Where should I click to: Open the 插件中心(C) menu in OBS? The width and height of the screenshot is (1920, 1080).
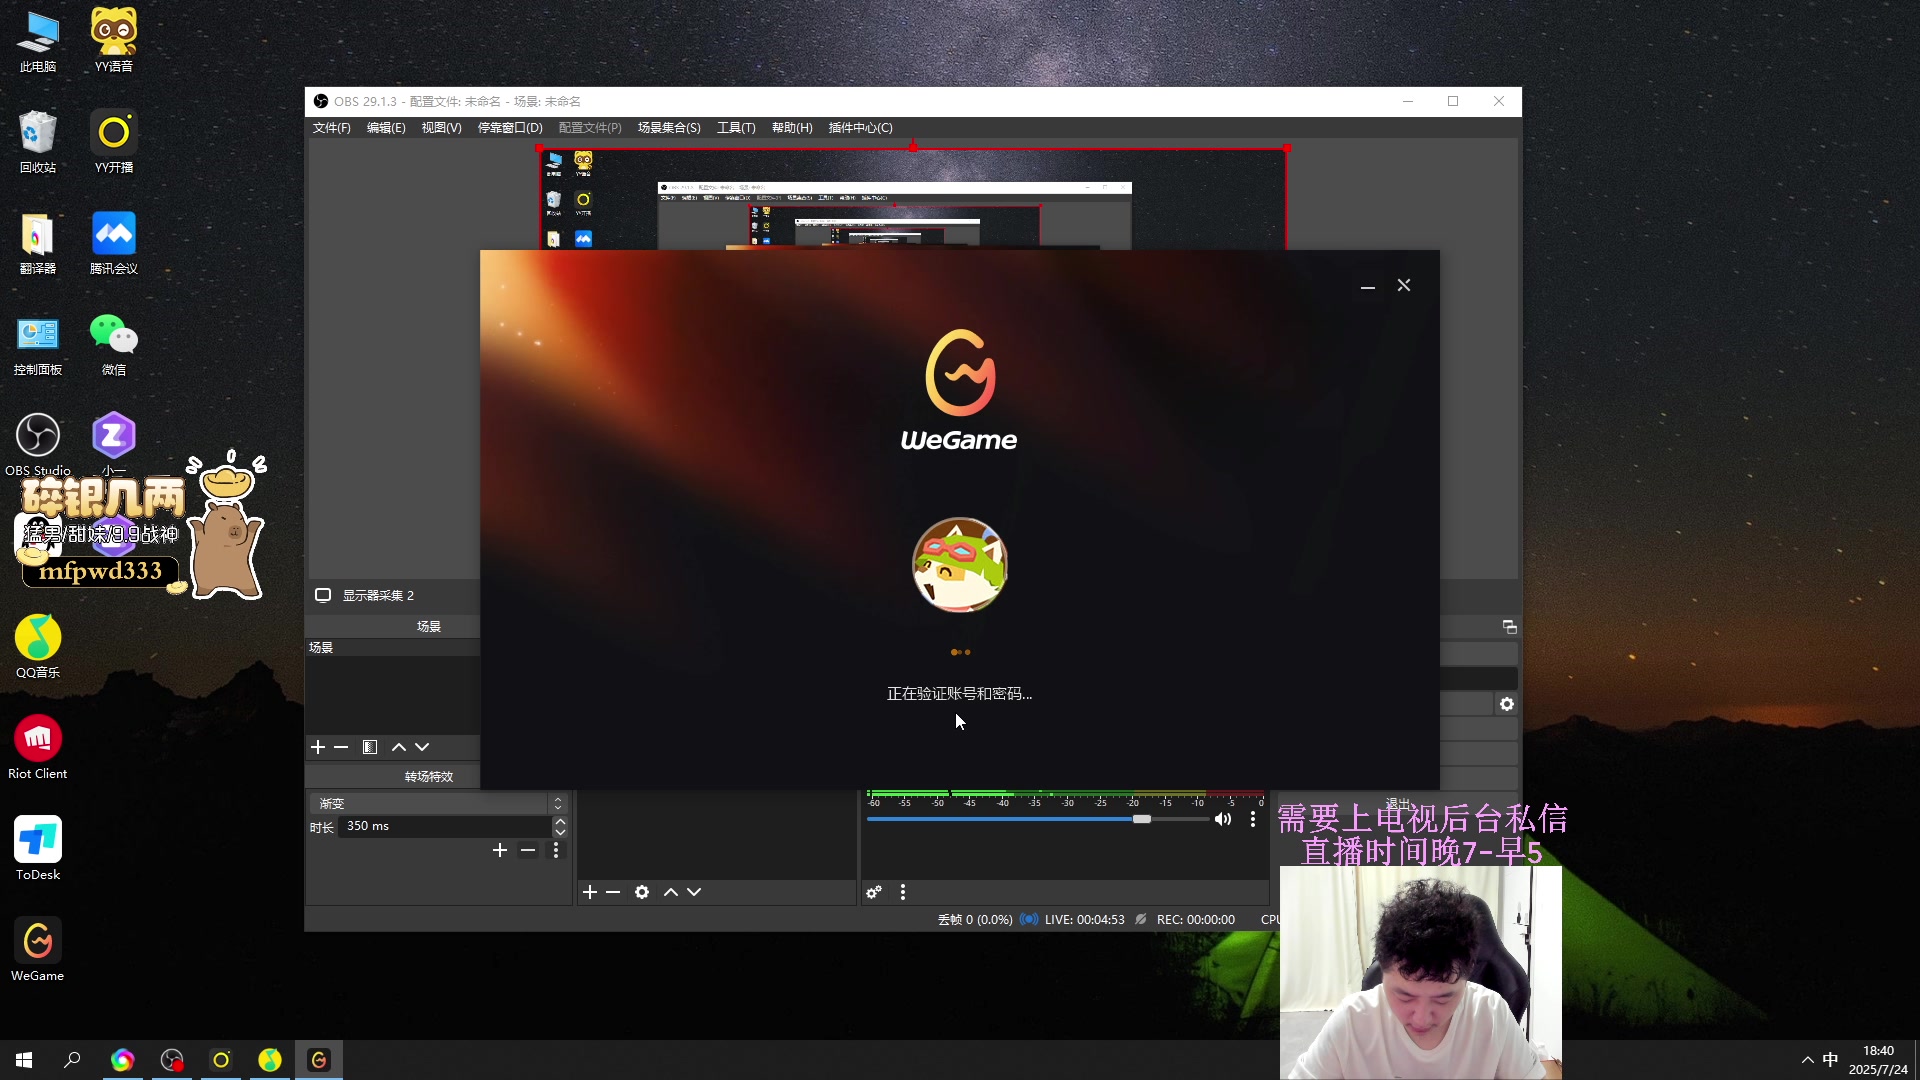(x=860, y=128)
